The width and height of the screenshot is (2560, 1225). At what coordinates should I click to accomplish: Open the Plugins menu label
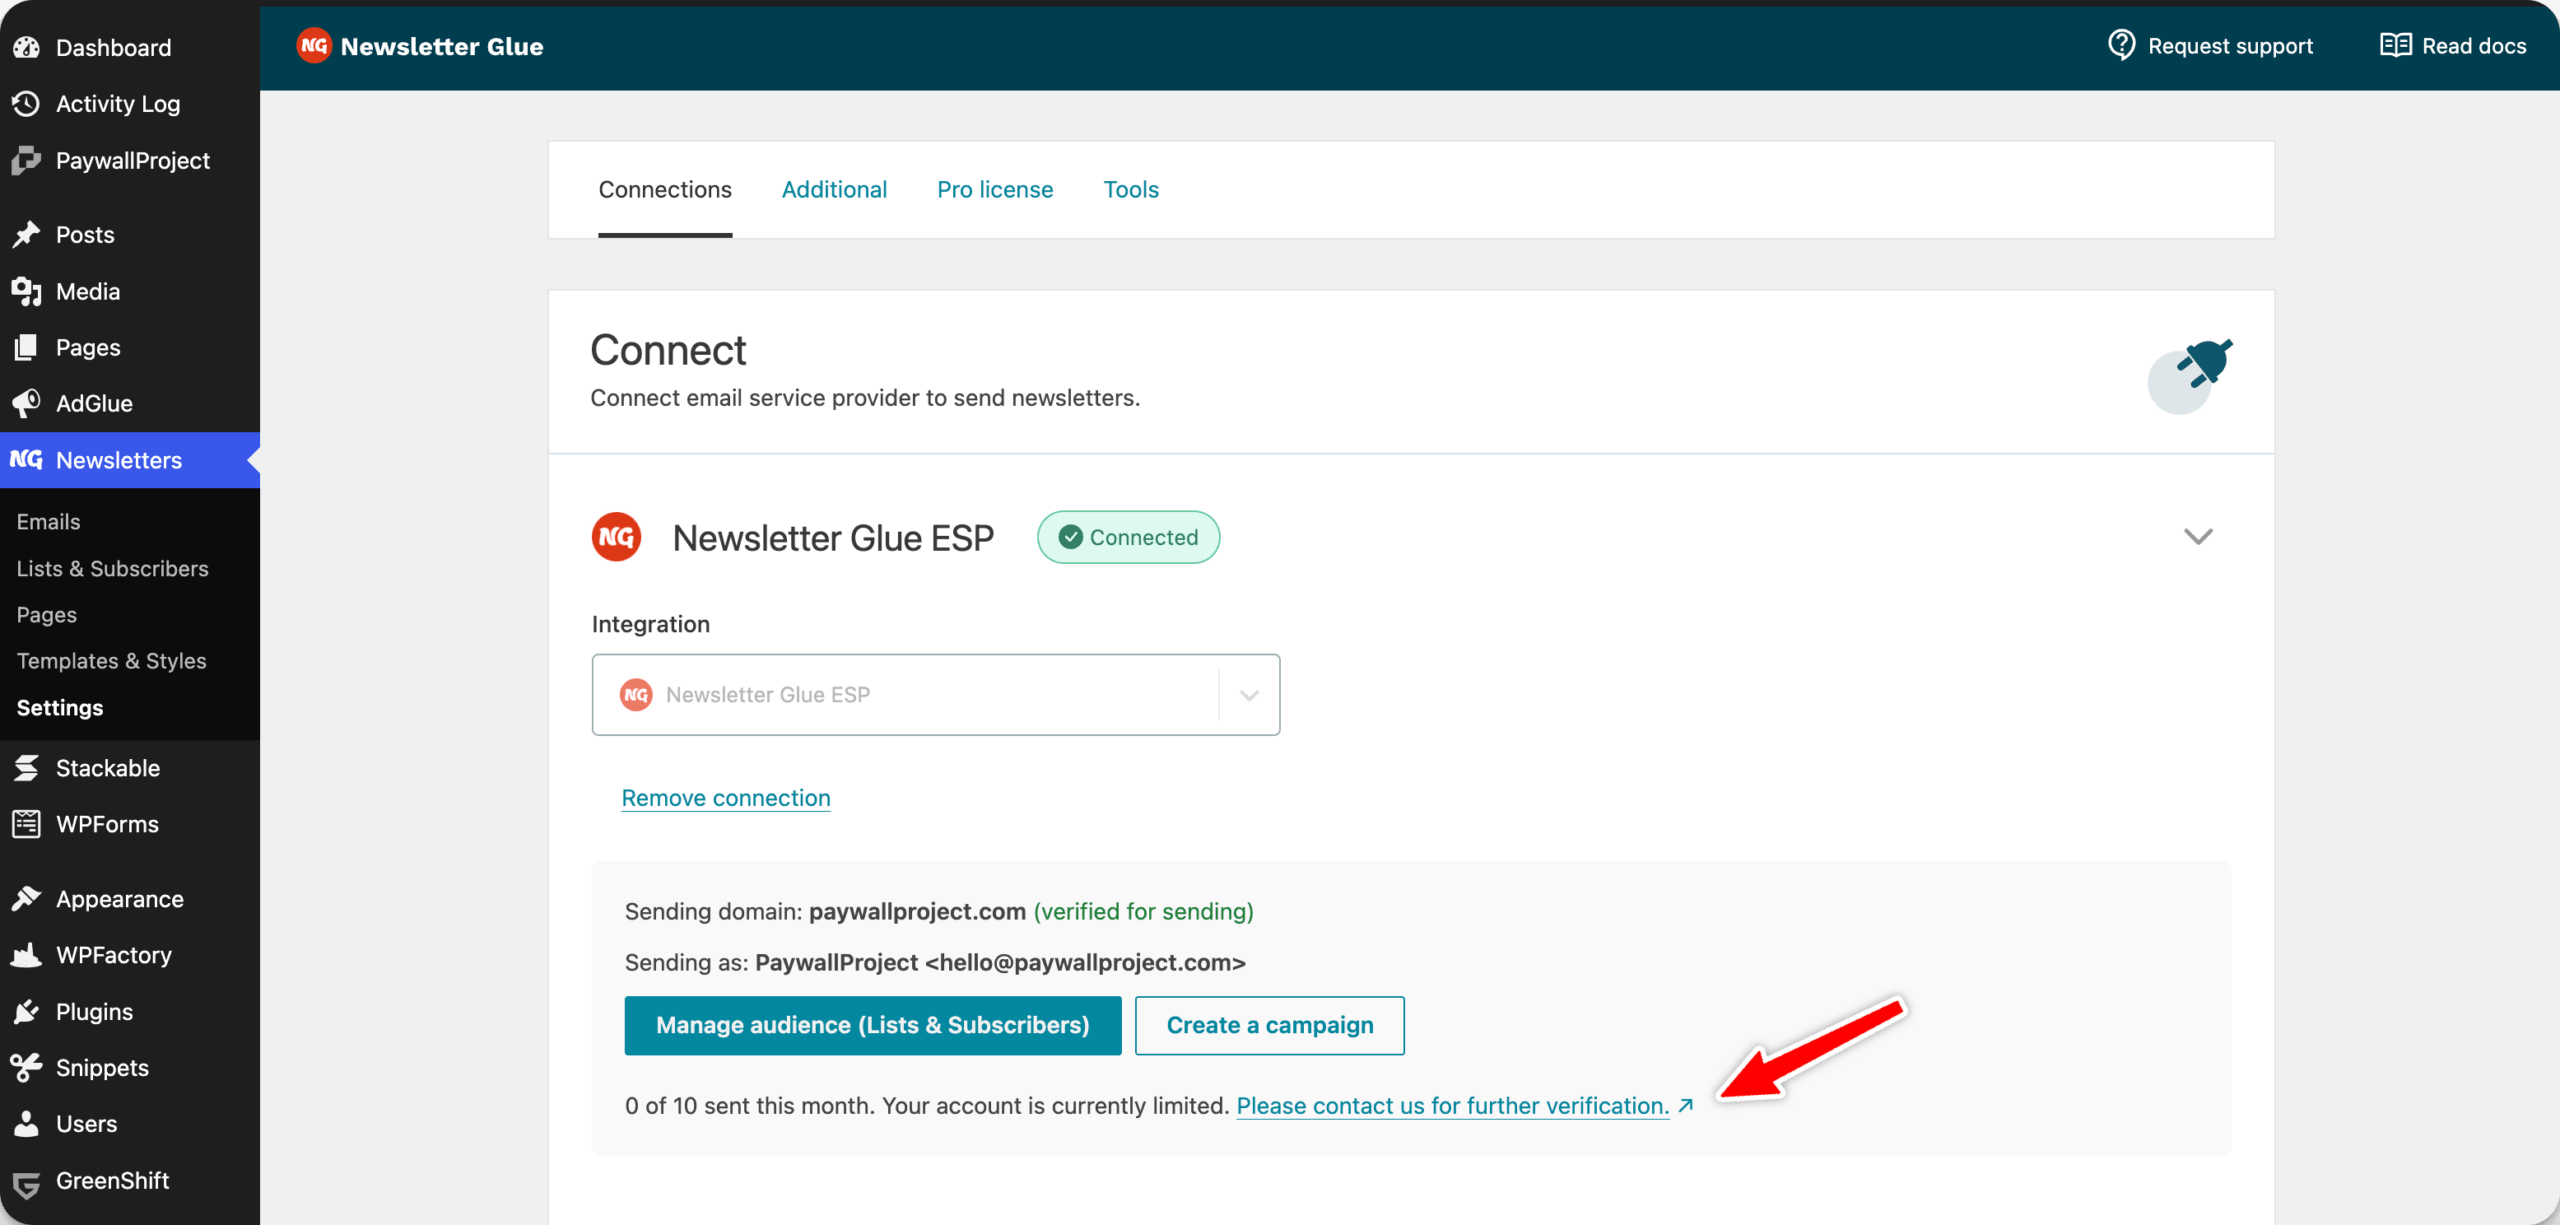(94, 1011)
